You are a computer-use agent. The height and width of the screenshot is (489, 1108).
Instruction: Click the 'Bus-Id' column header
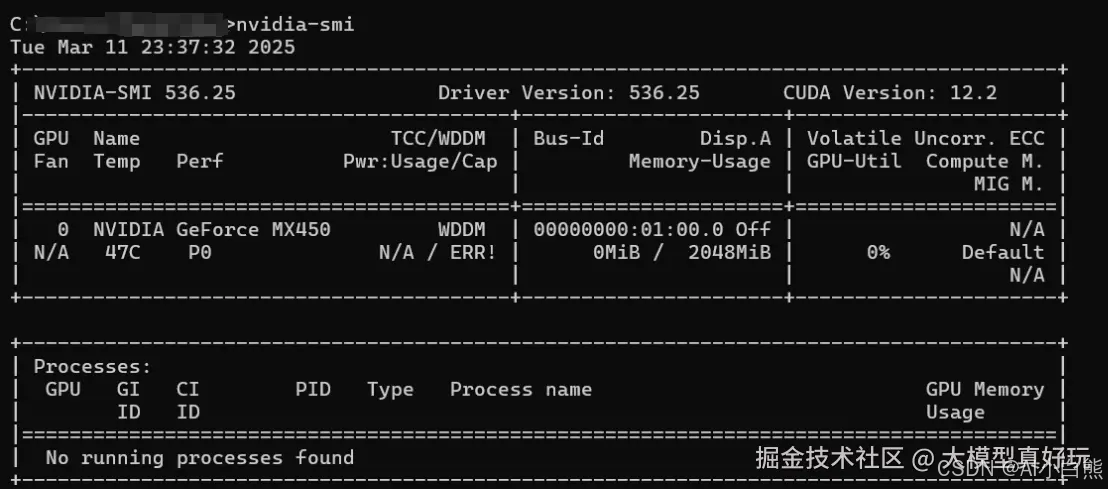pyautogui.click(x=569, y=139)
